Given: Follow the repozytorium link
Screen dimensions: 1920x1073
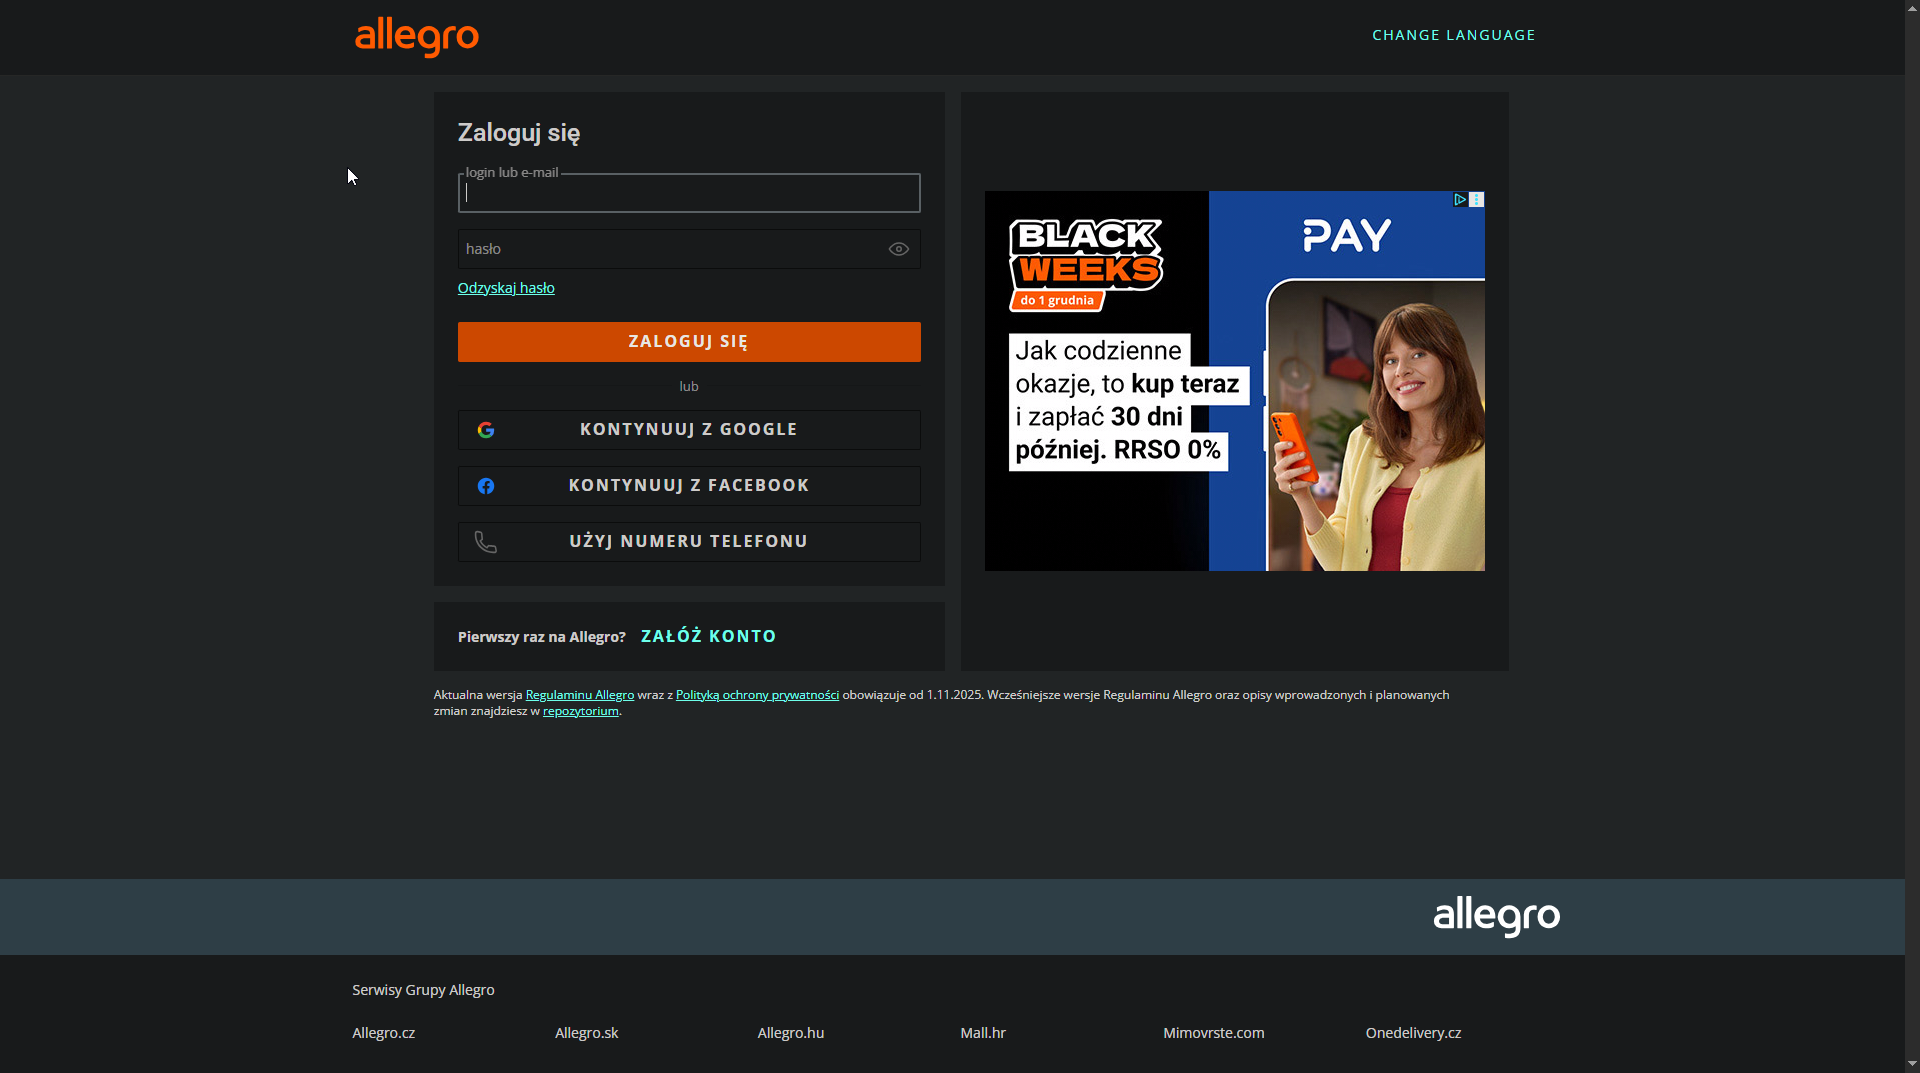Looking at the screenshot, I should pos(580,711).
